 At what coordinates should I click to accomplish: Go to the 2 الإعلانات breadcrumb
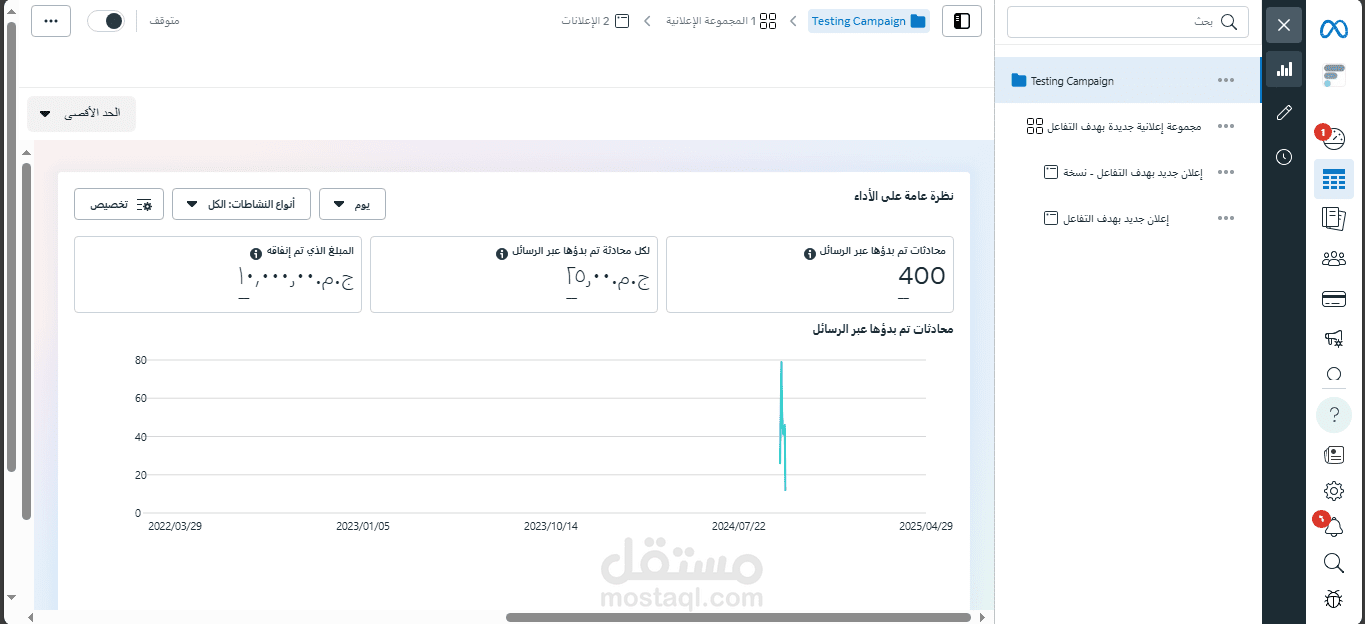(595, 21)
